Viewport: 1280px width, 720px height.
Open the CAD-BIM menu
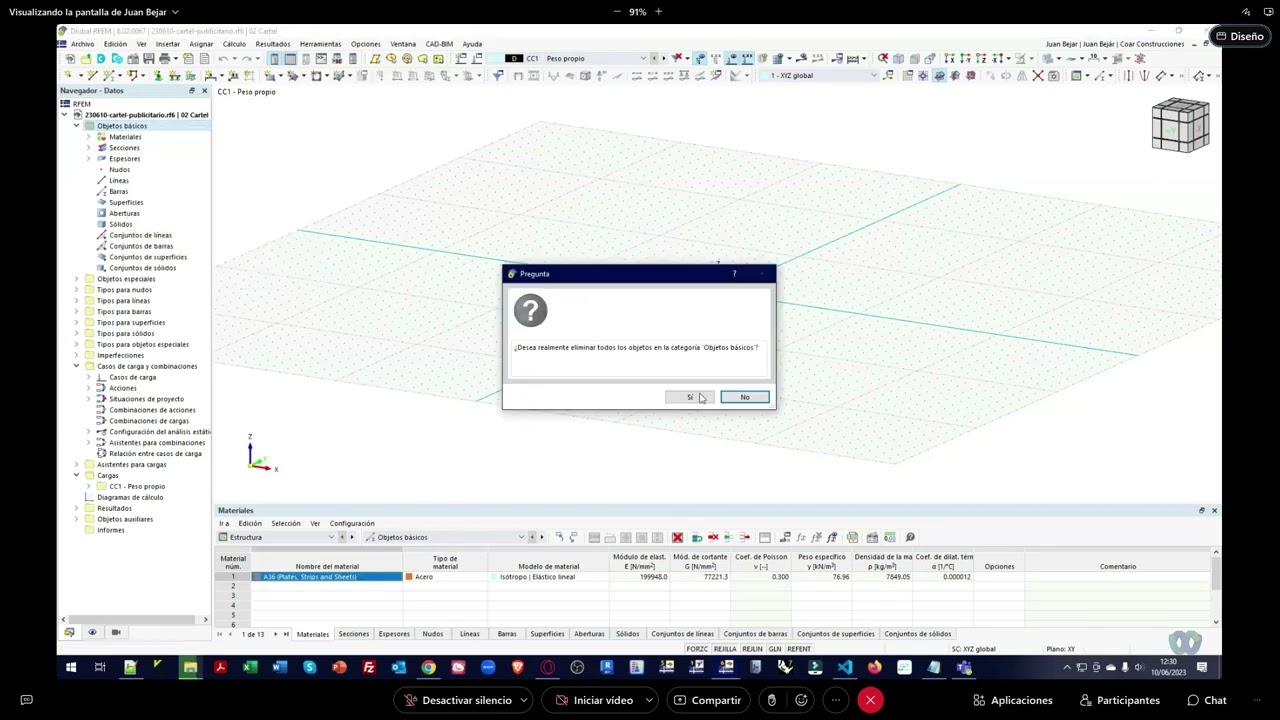pos(439,44)
